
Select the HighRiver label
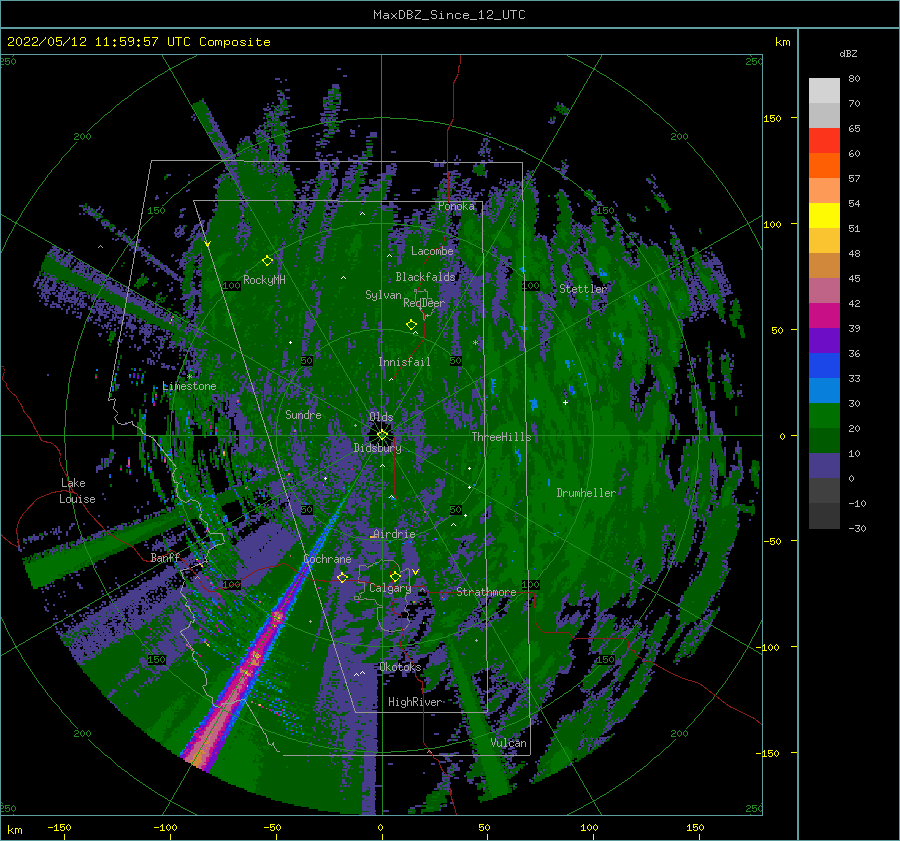(x=415, y=702)
